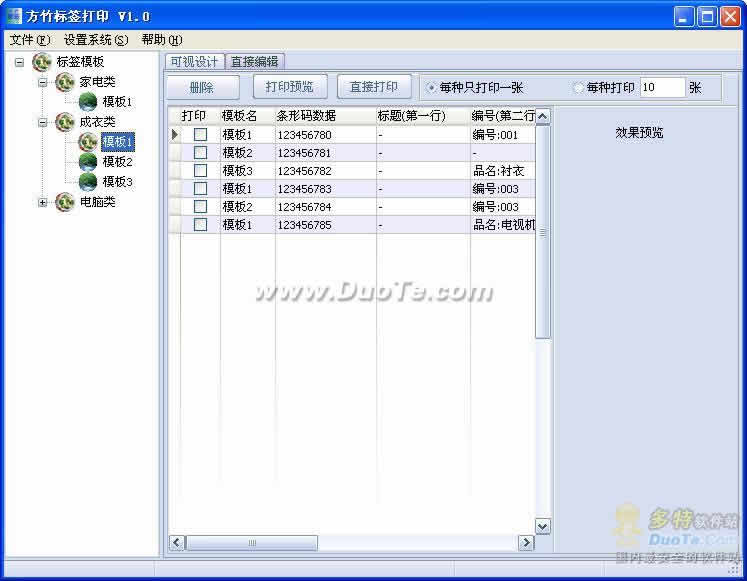747x581 pixels.
Task: Select the 每种只打印一张 radio option
Action: pyautogui.click(x=431, y=88)
